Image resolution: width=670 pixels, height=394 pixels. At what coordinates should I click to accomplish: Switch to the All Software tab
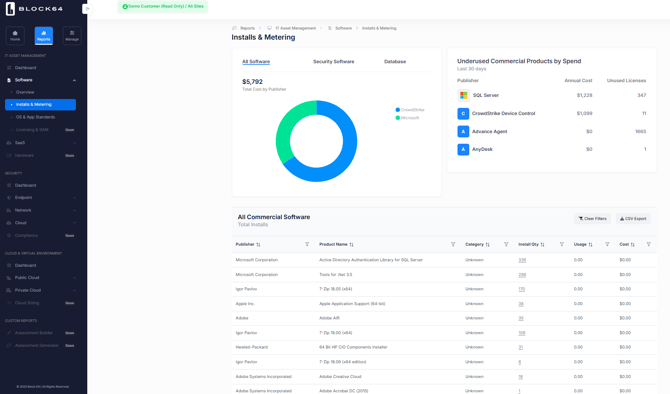(x=256, y=62)
